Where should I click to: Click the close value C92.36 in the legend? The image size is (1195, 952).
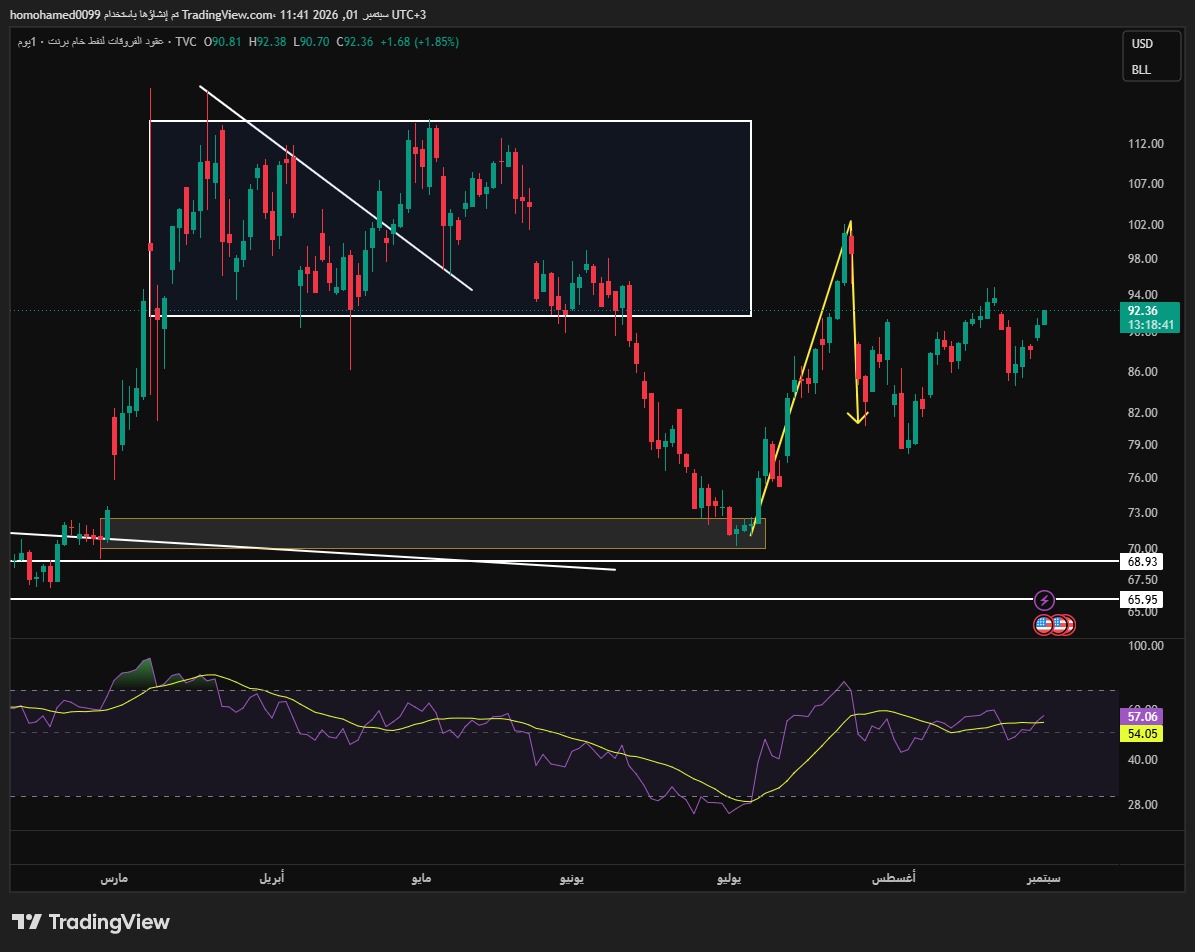coord(355,42)
